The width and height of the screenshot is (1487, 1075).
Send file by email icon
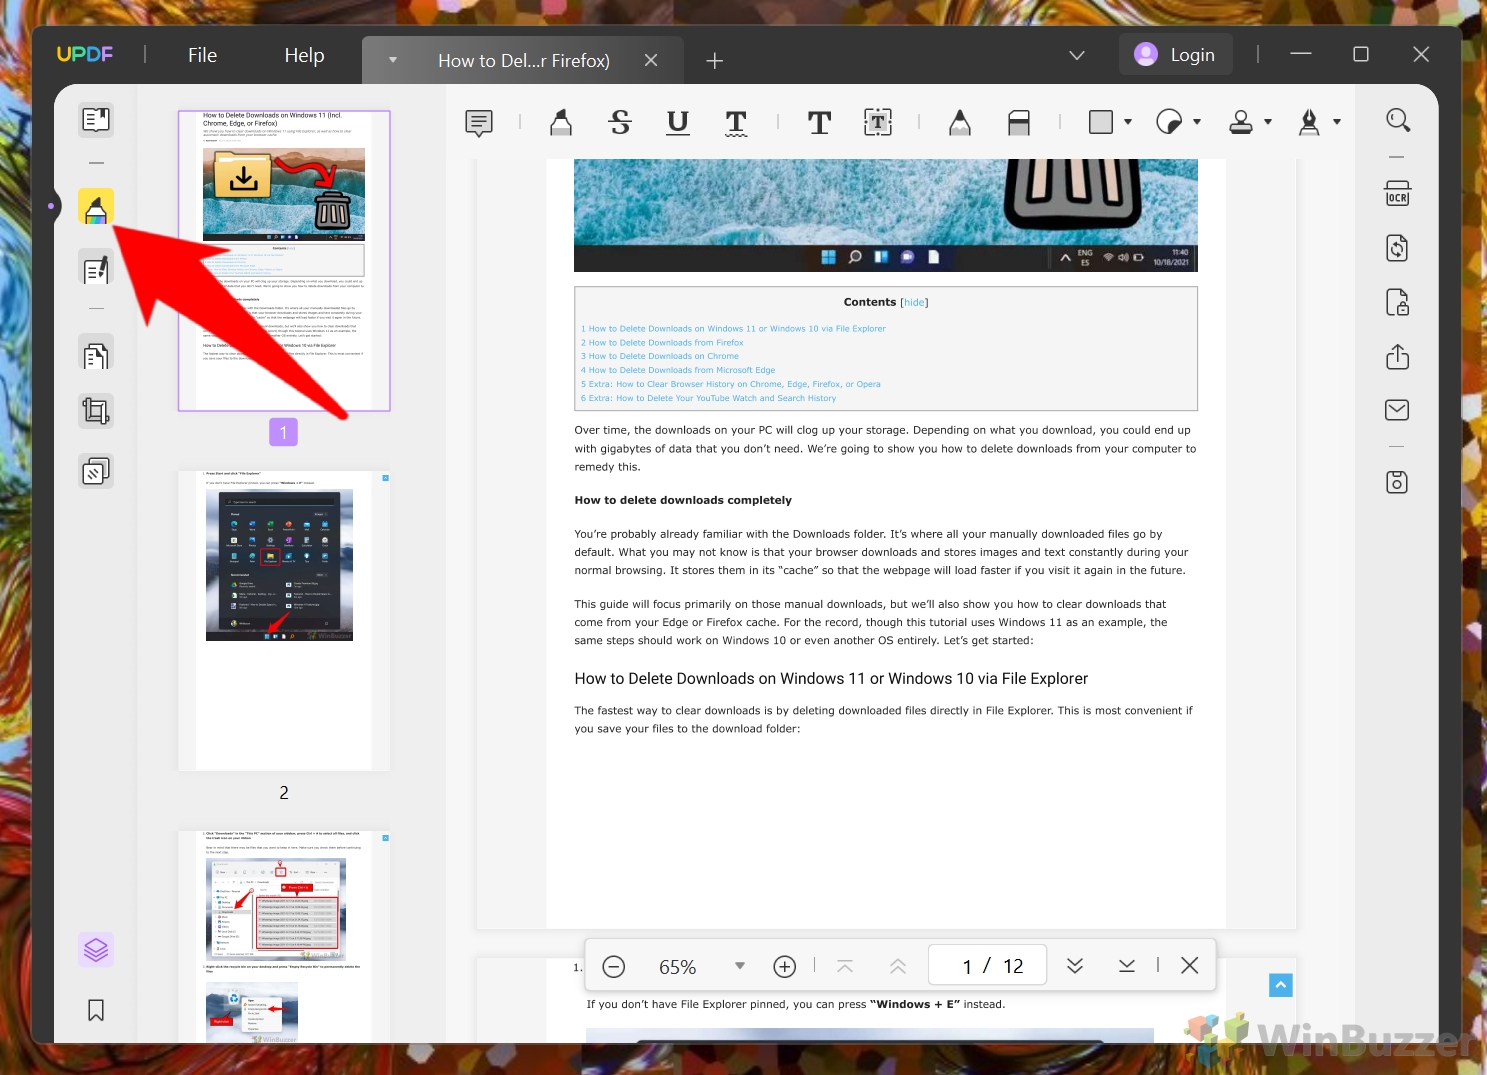1398,410
